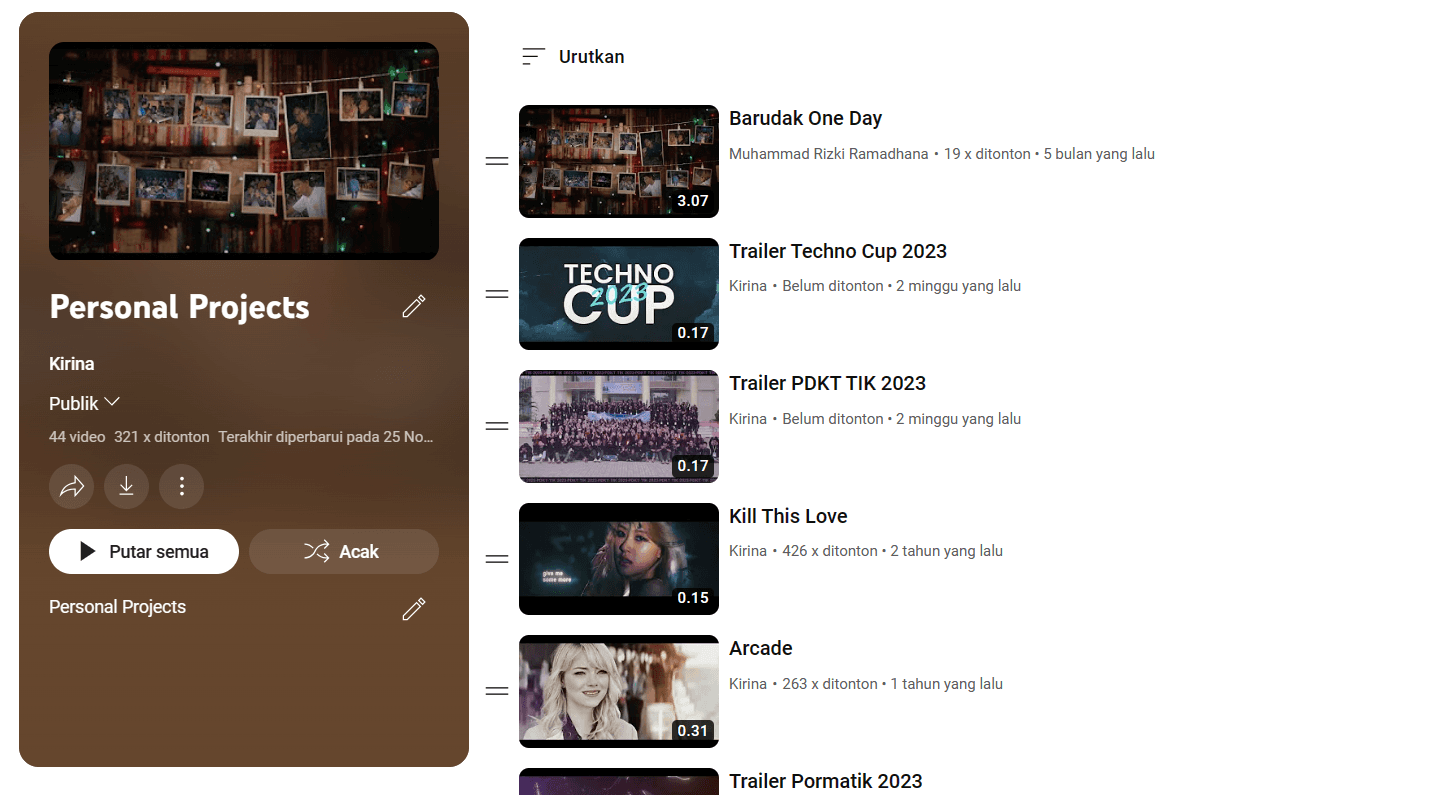Open the Trailer Pormatik 2023 title

(x=826, y=781)
